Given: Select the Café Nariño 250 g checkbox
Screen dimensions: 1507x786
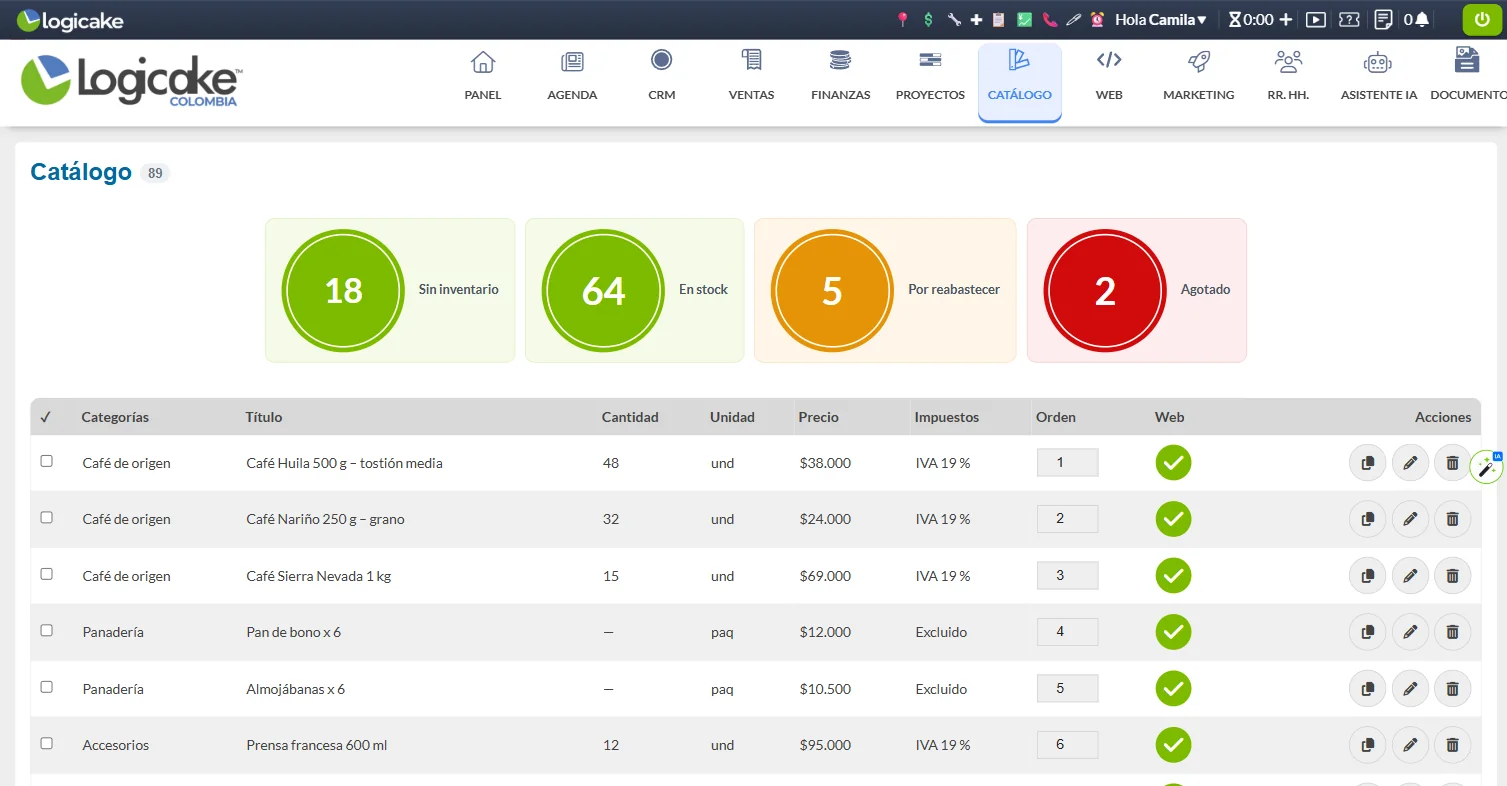Looking at the screenshot, I should 46,517.
